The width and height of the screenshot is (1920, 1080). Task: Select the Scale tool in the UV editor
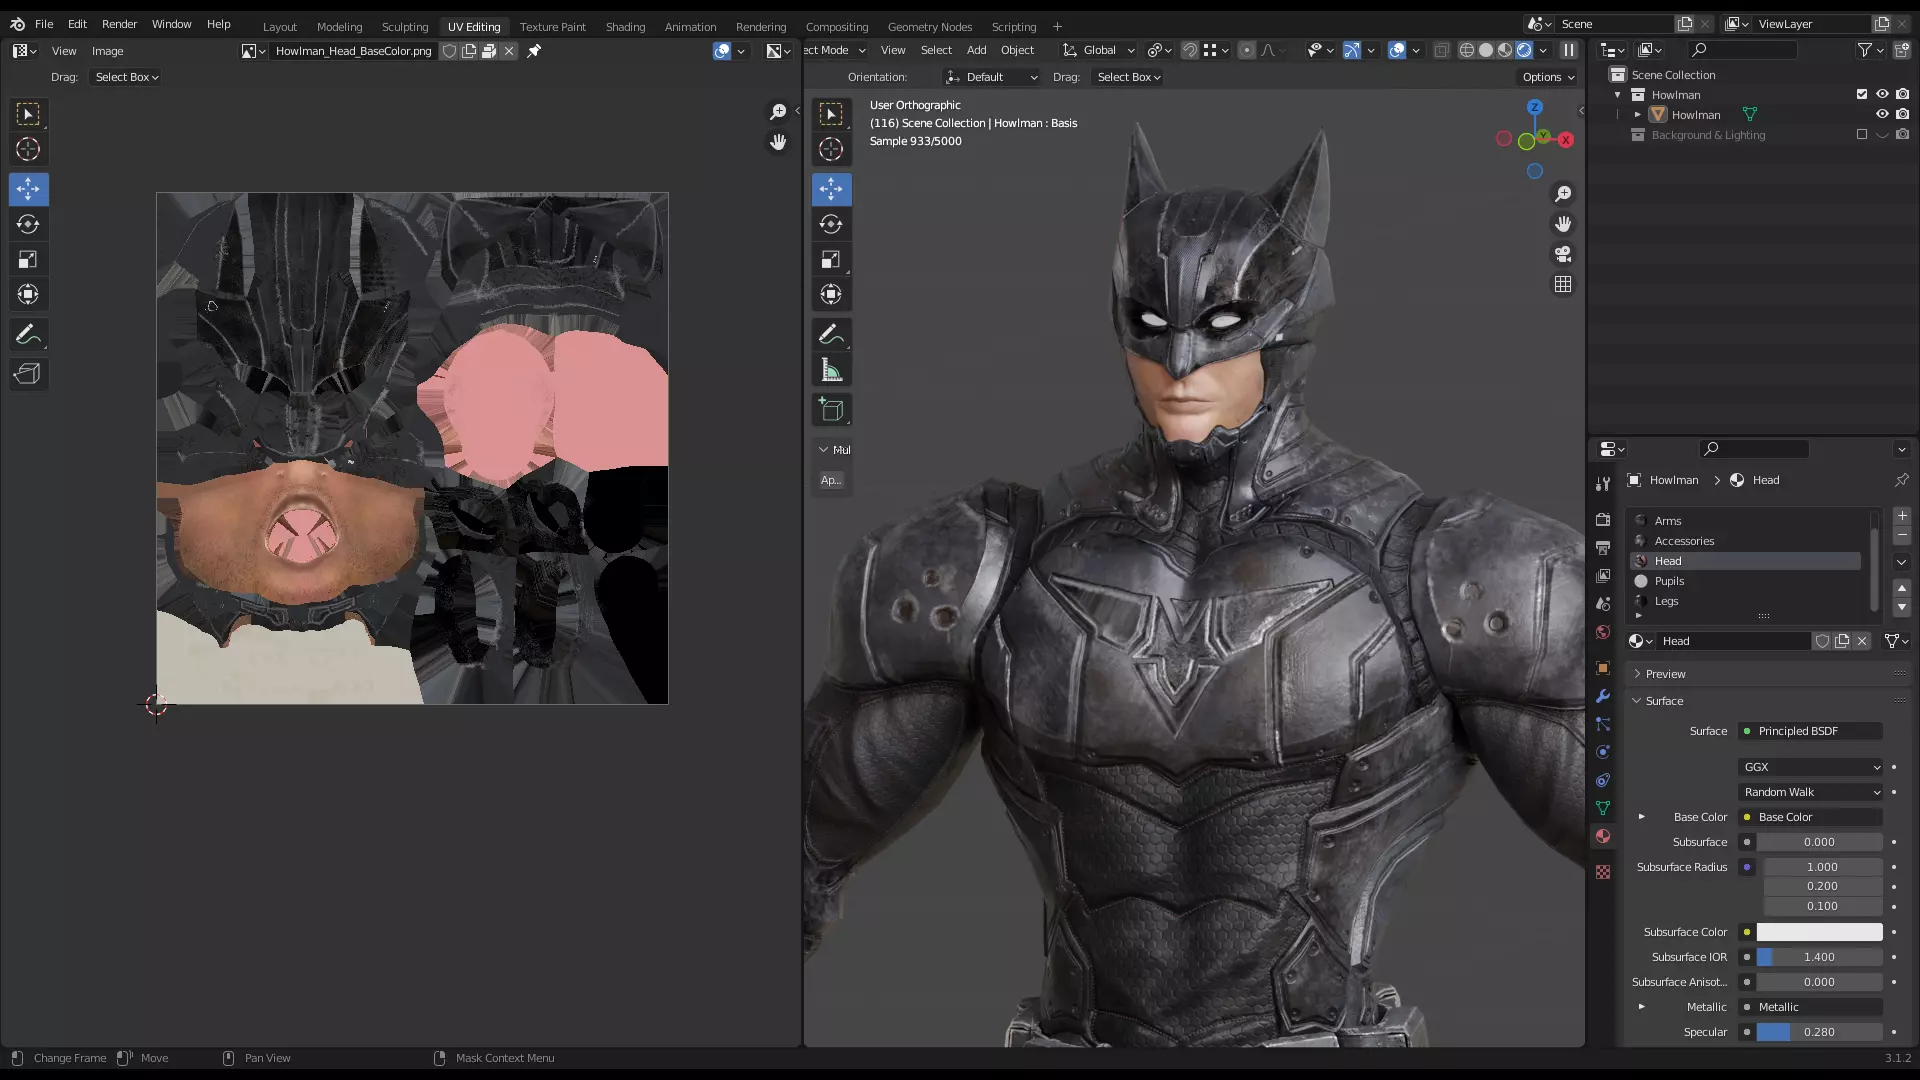point(28,260)
